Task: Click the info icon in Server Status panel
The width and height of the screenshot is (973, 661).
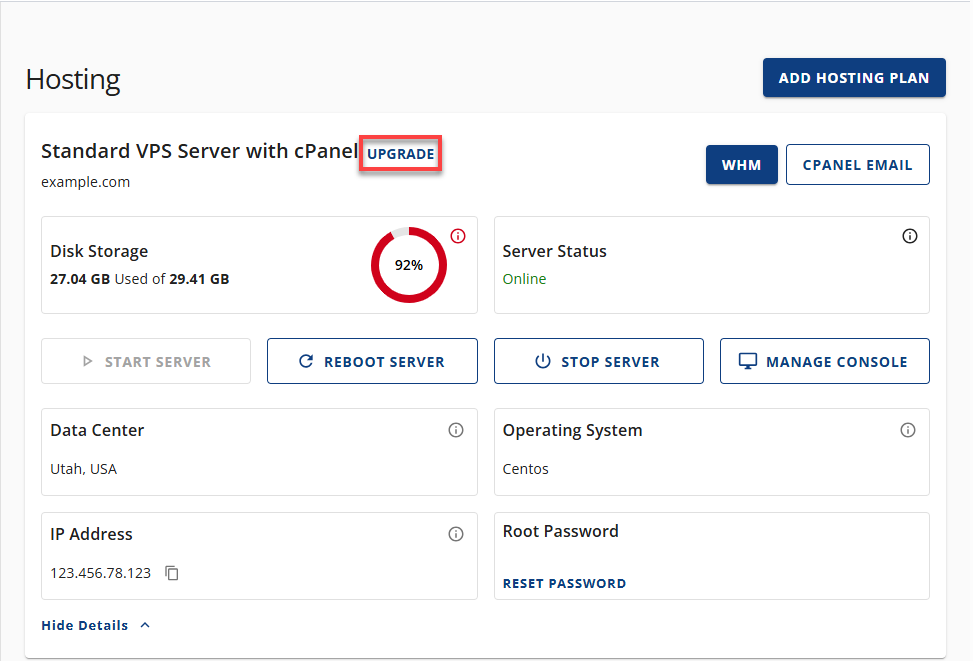Action: coord(910,236)
